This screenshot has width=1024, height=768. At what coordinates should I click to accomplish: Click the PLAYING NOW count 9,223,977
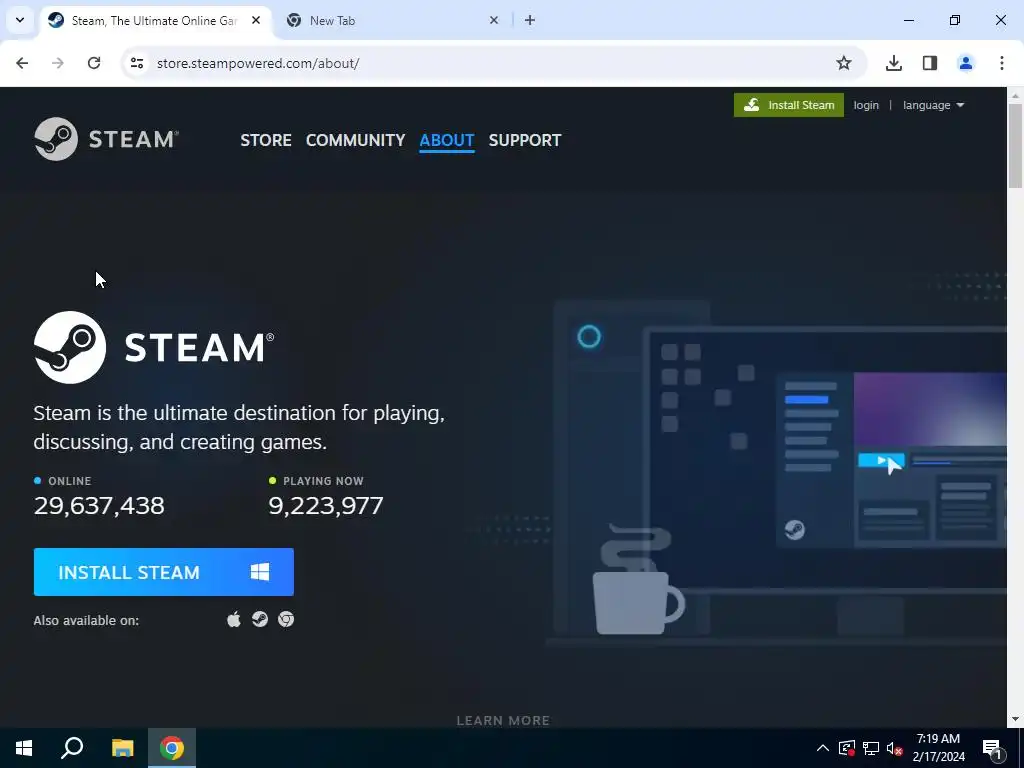point(326,506)
